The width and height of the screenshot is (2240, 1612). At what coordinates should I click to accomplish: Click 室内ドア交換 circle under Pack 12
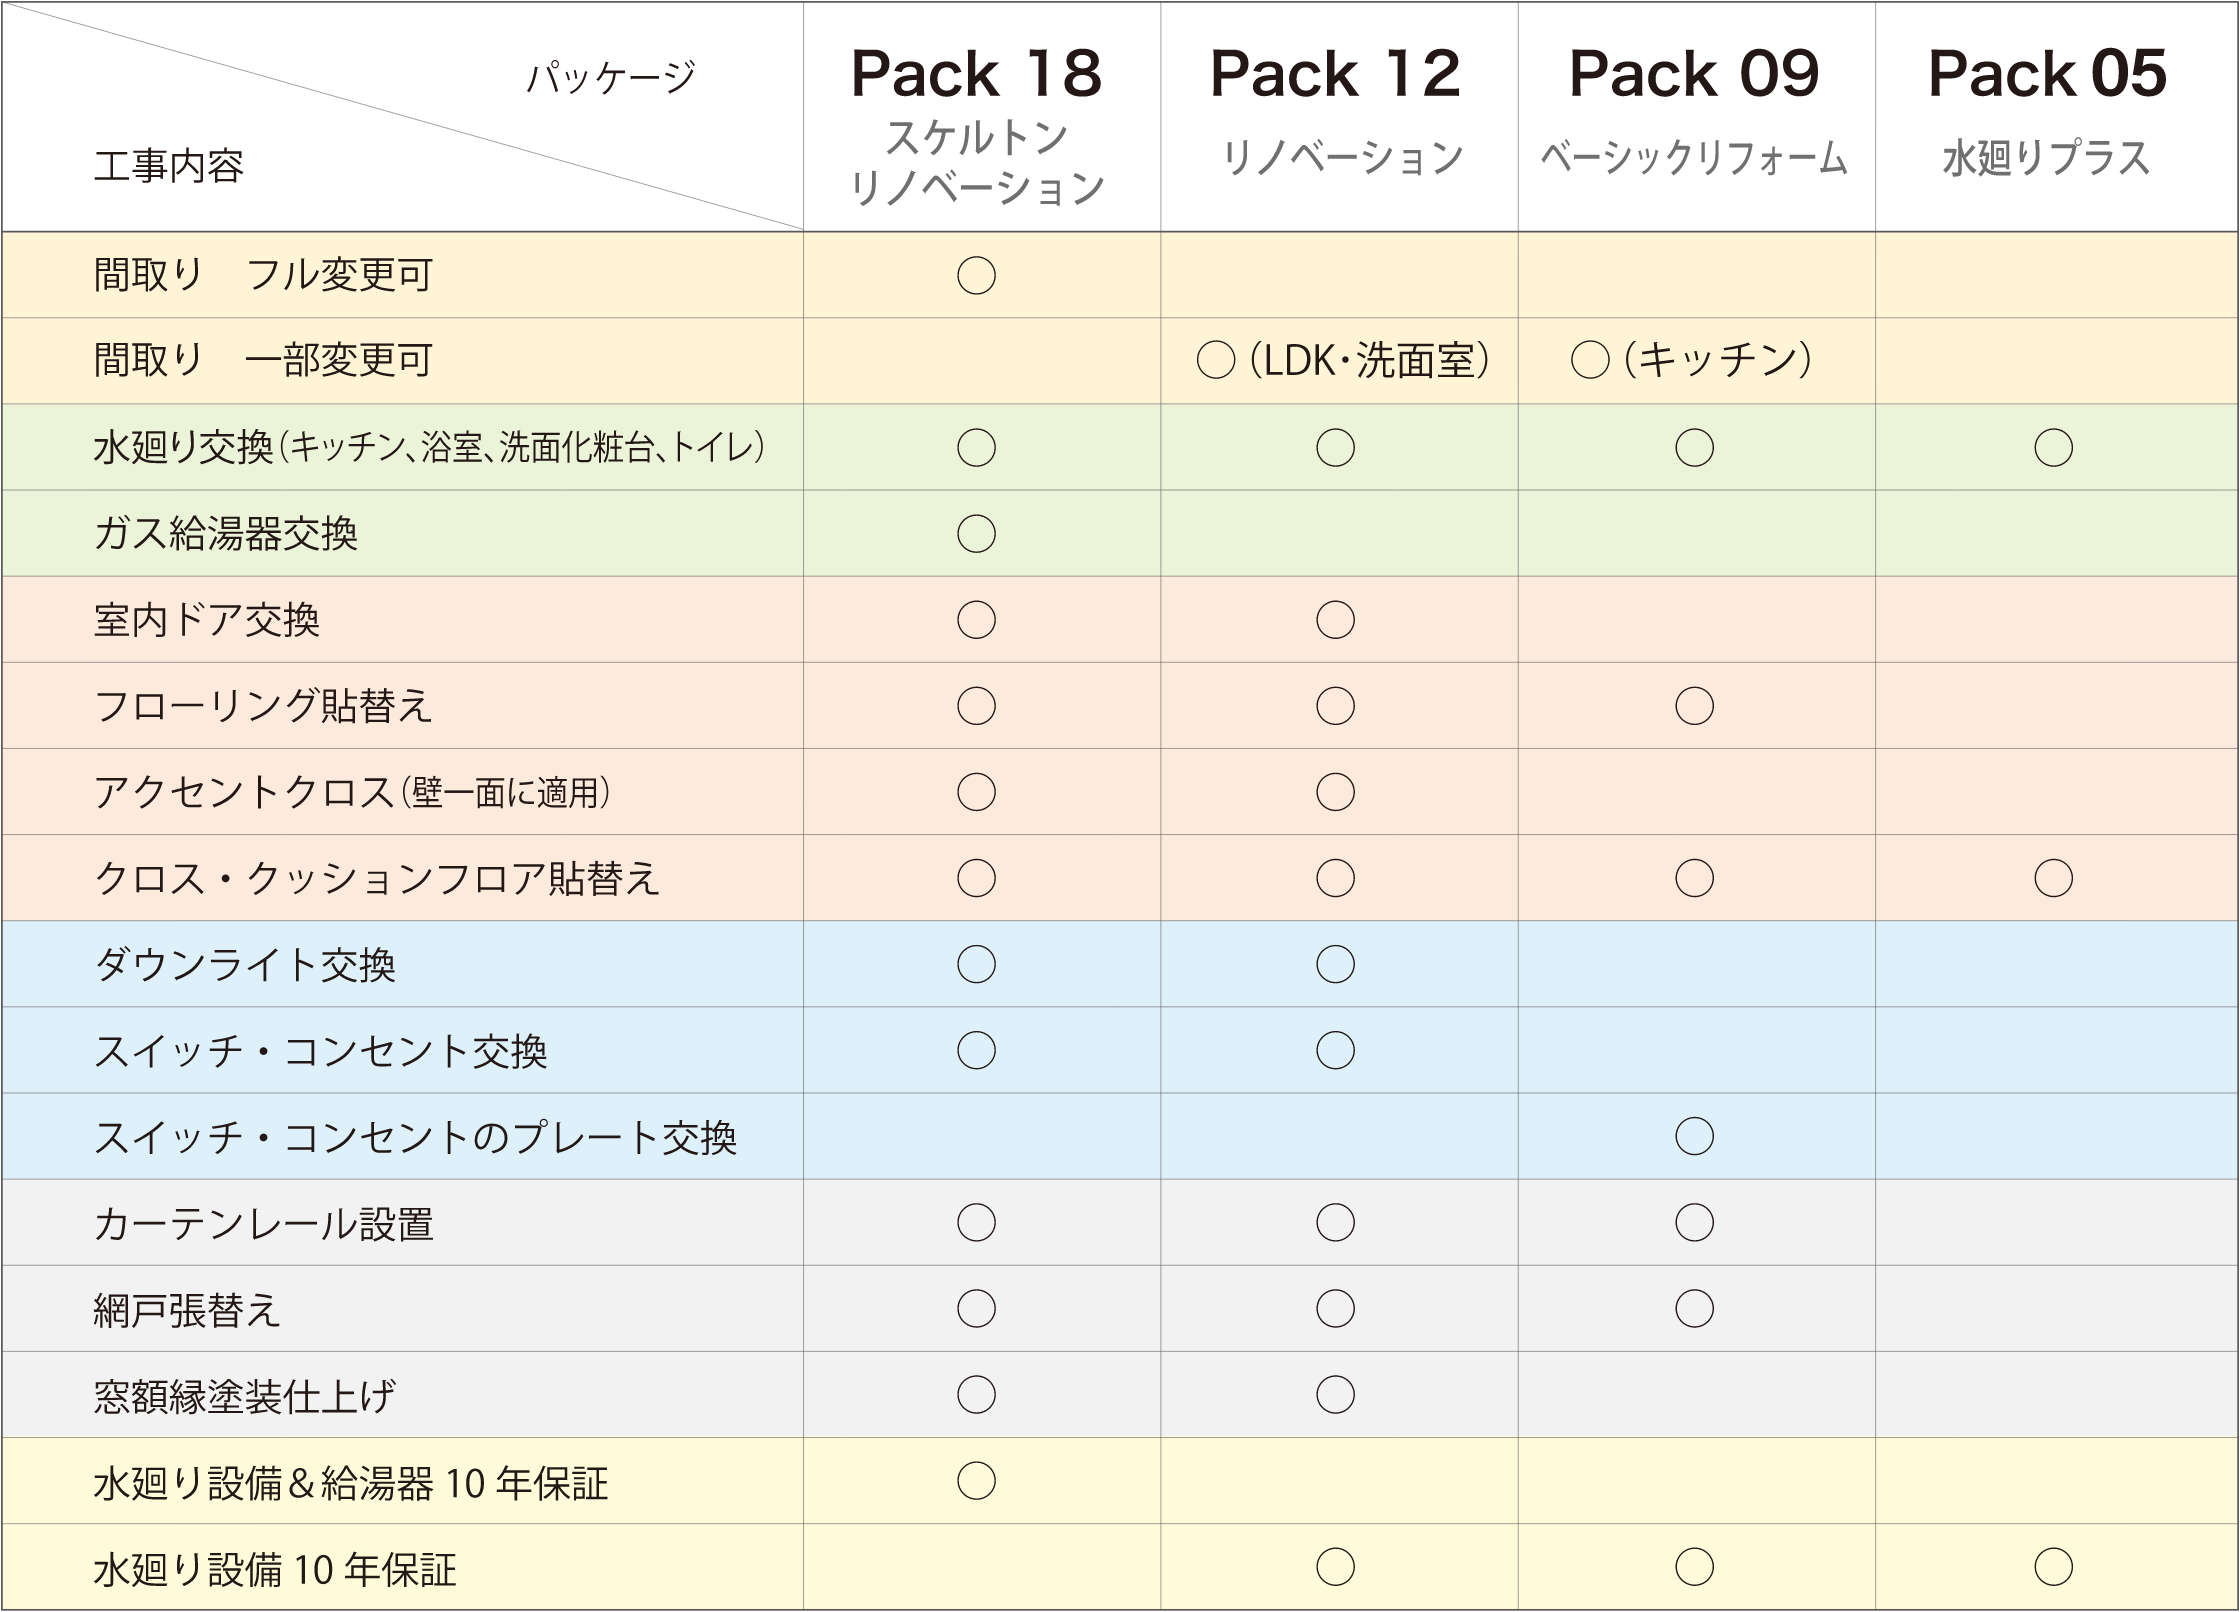[x=1335, y=620]
